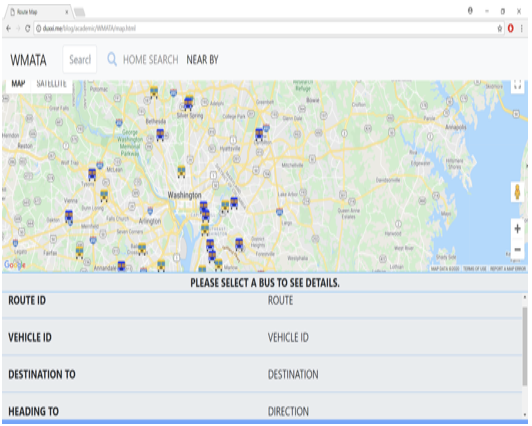This screenshot has width=532, height=426.
Task: Zoom out the map with minus button
Action: pos(517,250)
